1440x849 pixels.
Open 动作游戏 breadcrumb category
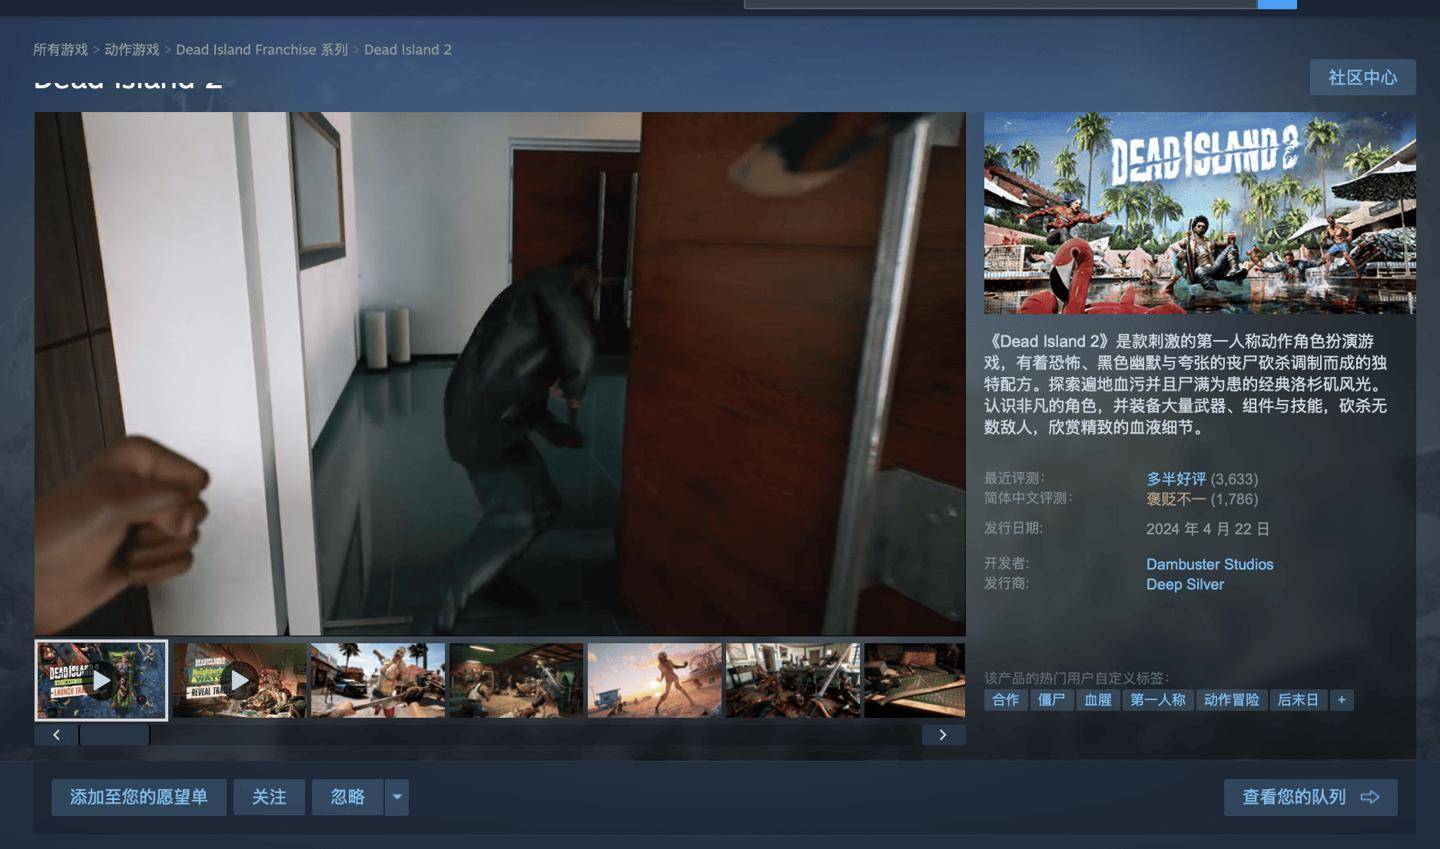132,49
